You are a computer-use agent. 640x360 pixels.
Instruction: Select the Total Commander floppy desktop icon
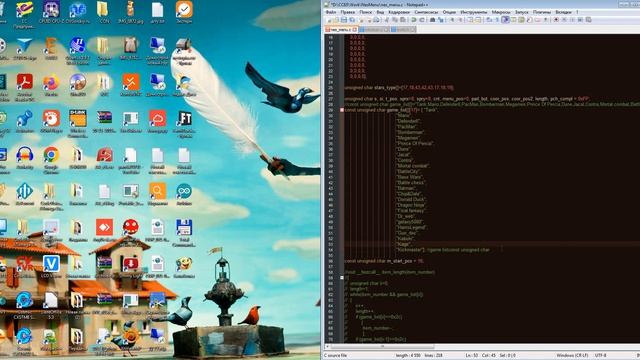[184, 233]
